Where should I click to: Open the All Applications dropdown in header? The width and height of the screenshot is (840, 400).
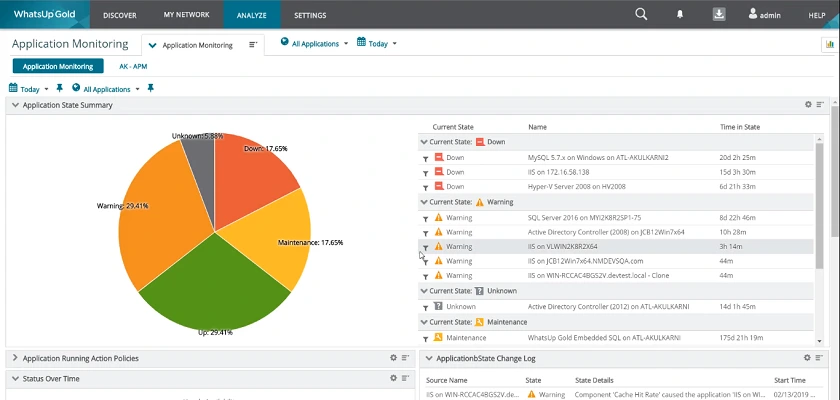click(x=314, y=43)
